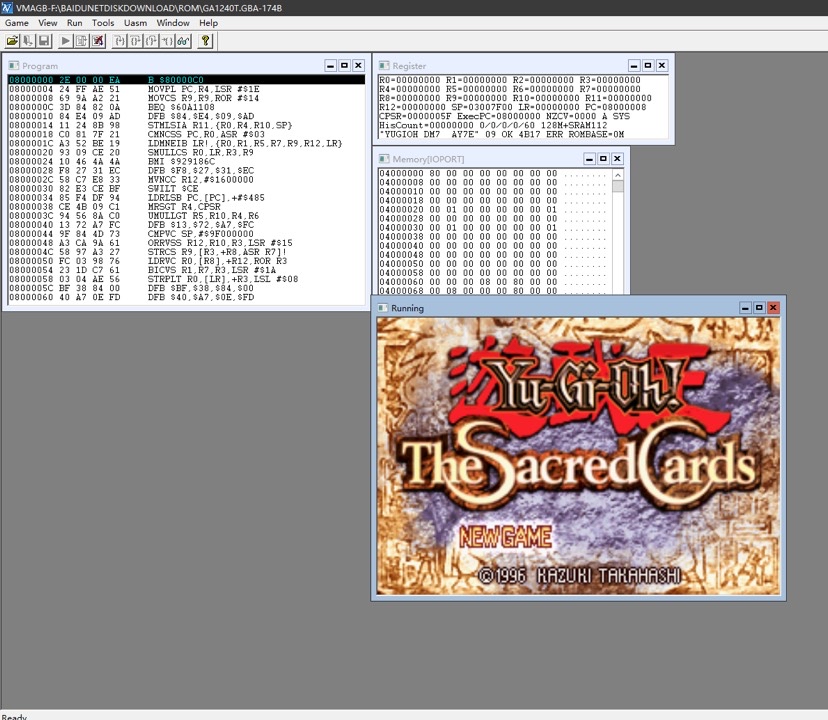This screenshot has height=720, width=828.
Task: Select line 0800002C MVNCC
Action: (186, 180)
